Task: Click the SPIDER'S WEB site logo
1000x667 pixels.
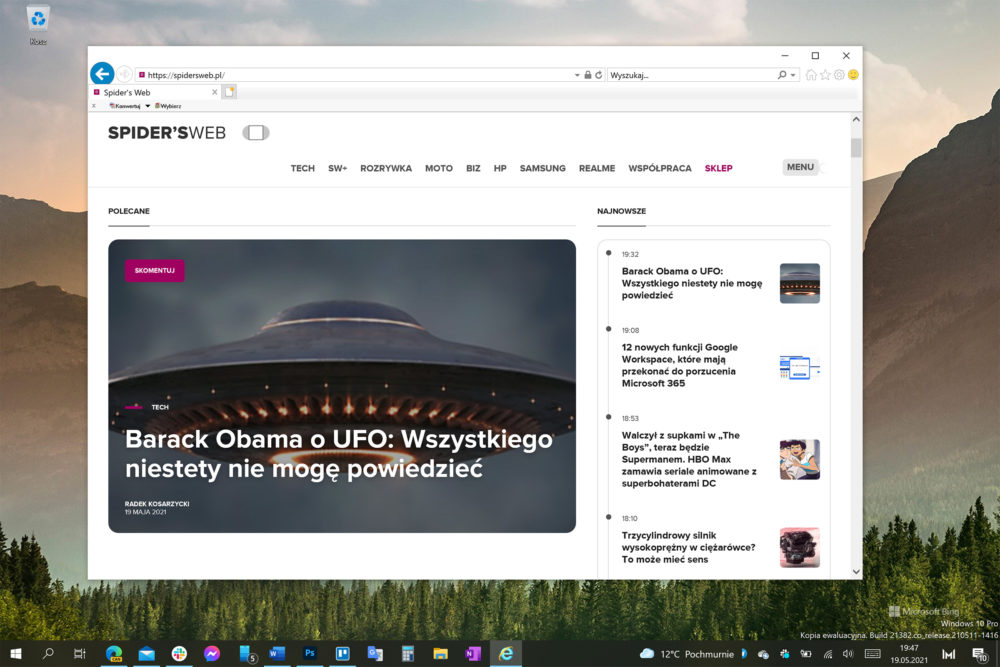Action: [166, 133]
